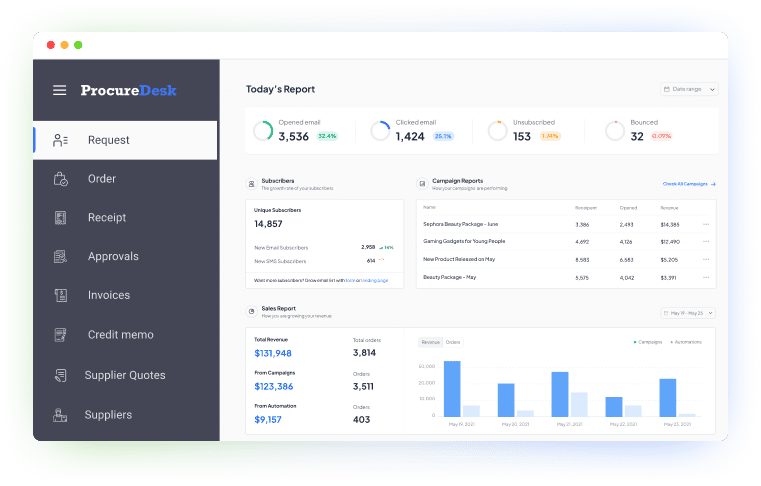The height and width of the screenshot is (486, 761).
Task: Open the Date range dropdown
Action: click(689, 89)
